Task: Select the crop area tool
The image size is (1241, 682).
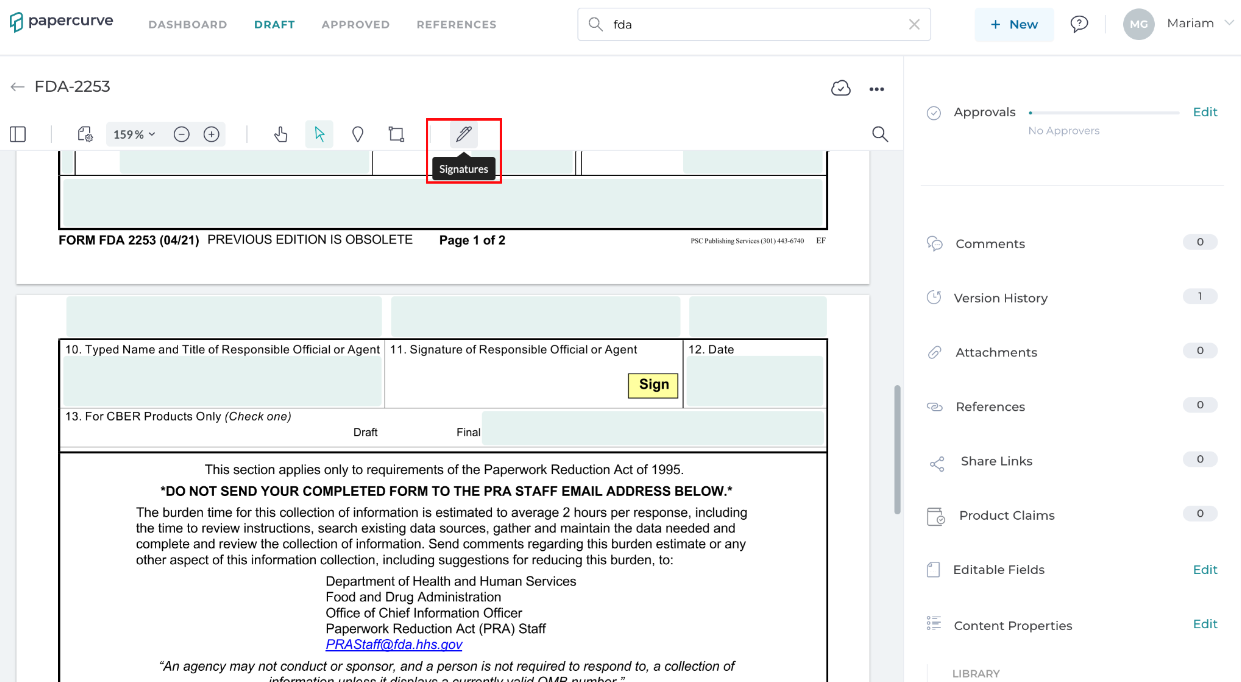Action: [x=396, y=134]
